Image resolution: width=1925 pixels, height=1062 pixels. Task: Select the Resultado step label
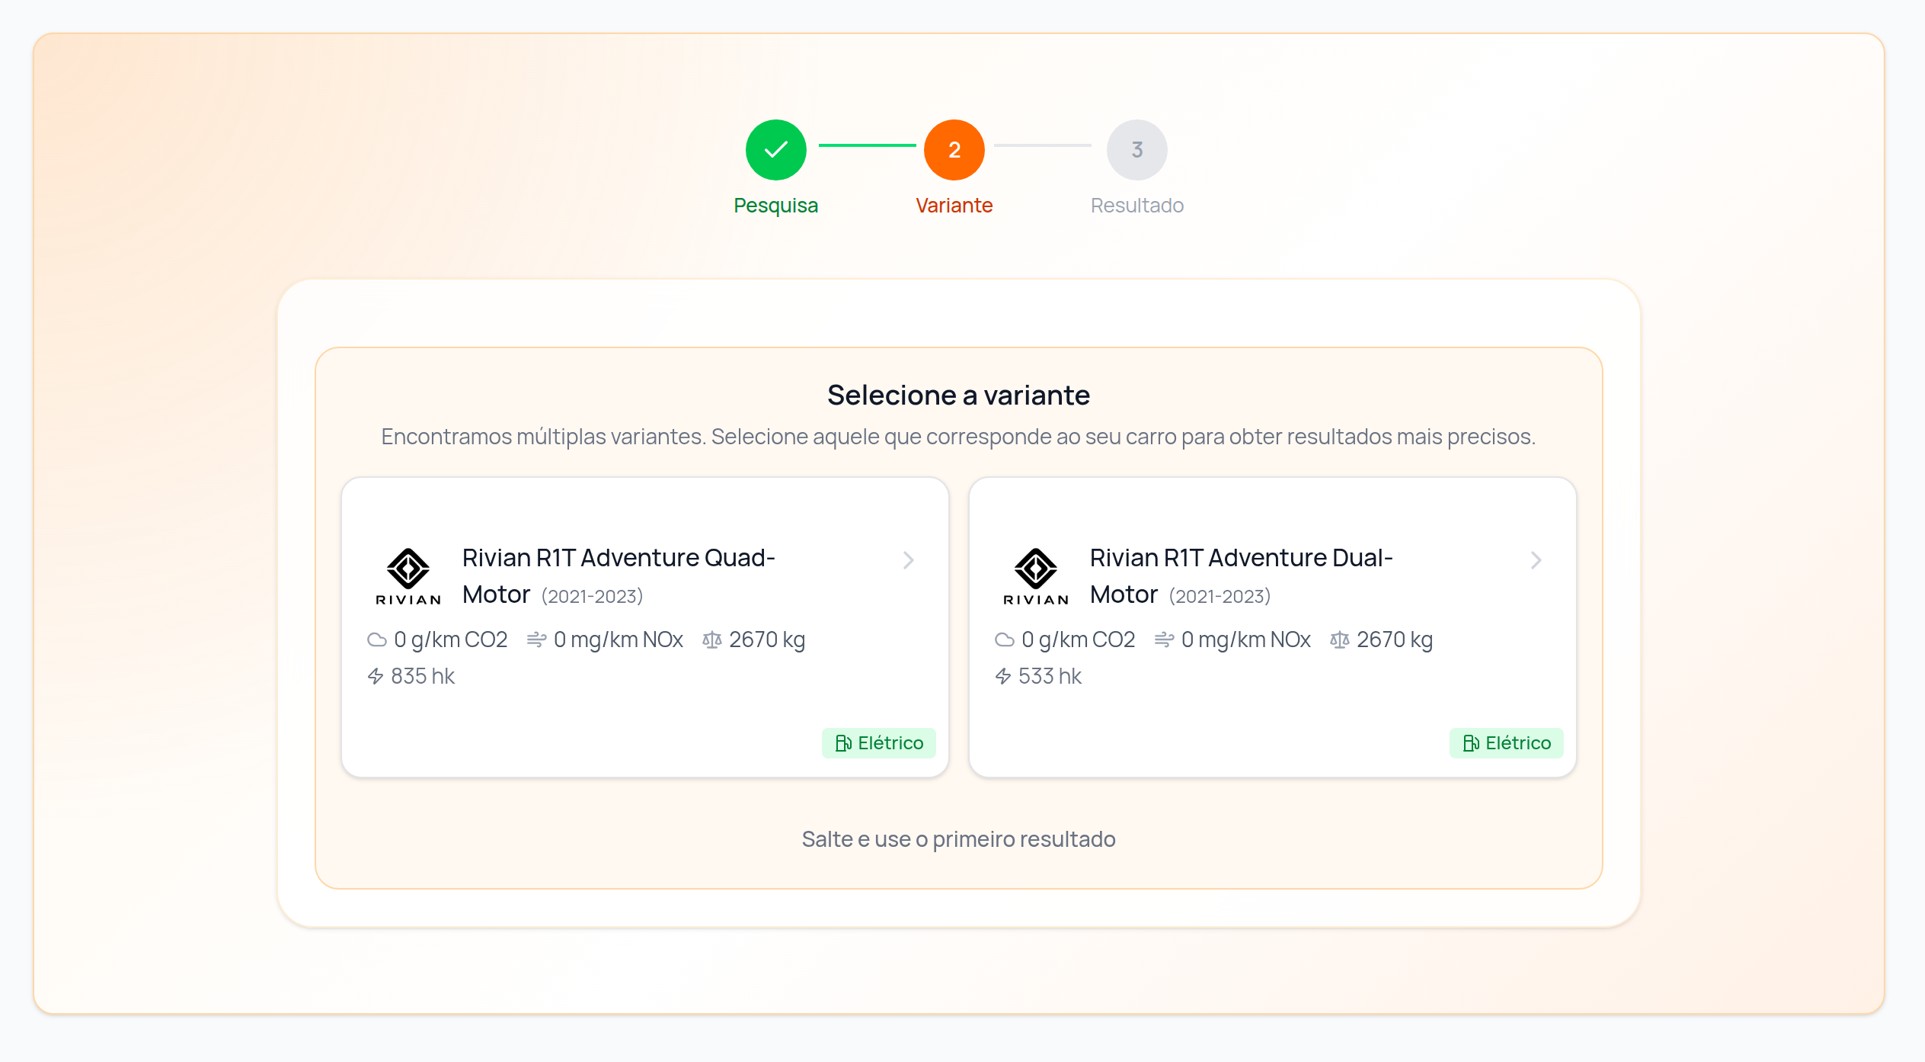tap(1137, 205)
